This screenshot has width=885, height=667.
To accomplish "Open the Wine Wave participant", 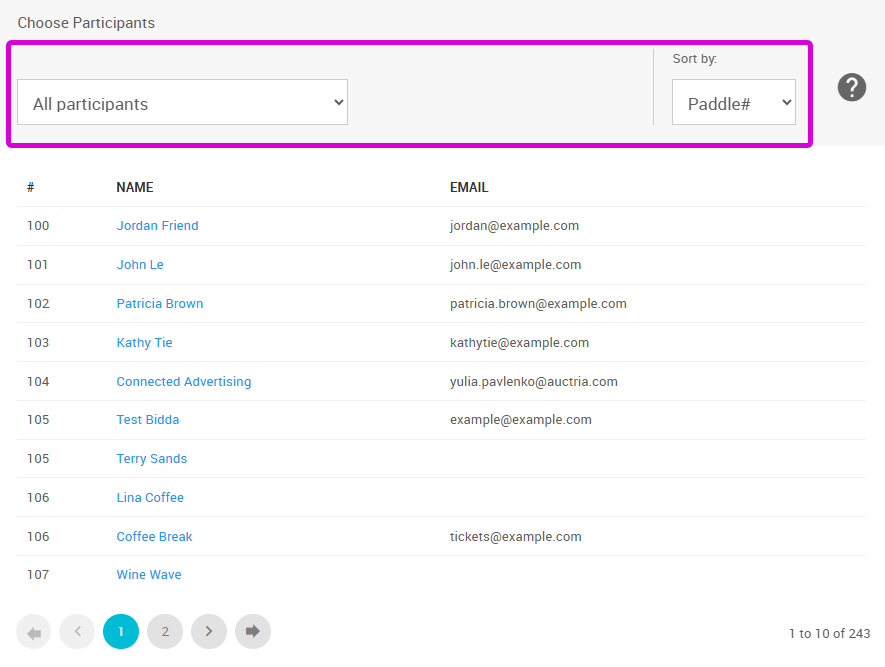I will tap(149, 575).
